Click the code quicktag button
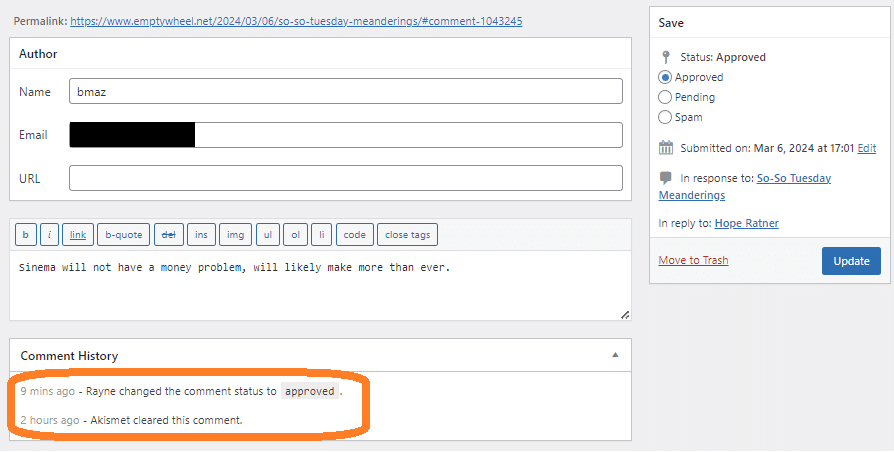 (x=354, y=235)
